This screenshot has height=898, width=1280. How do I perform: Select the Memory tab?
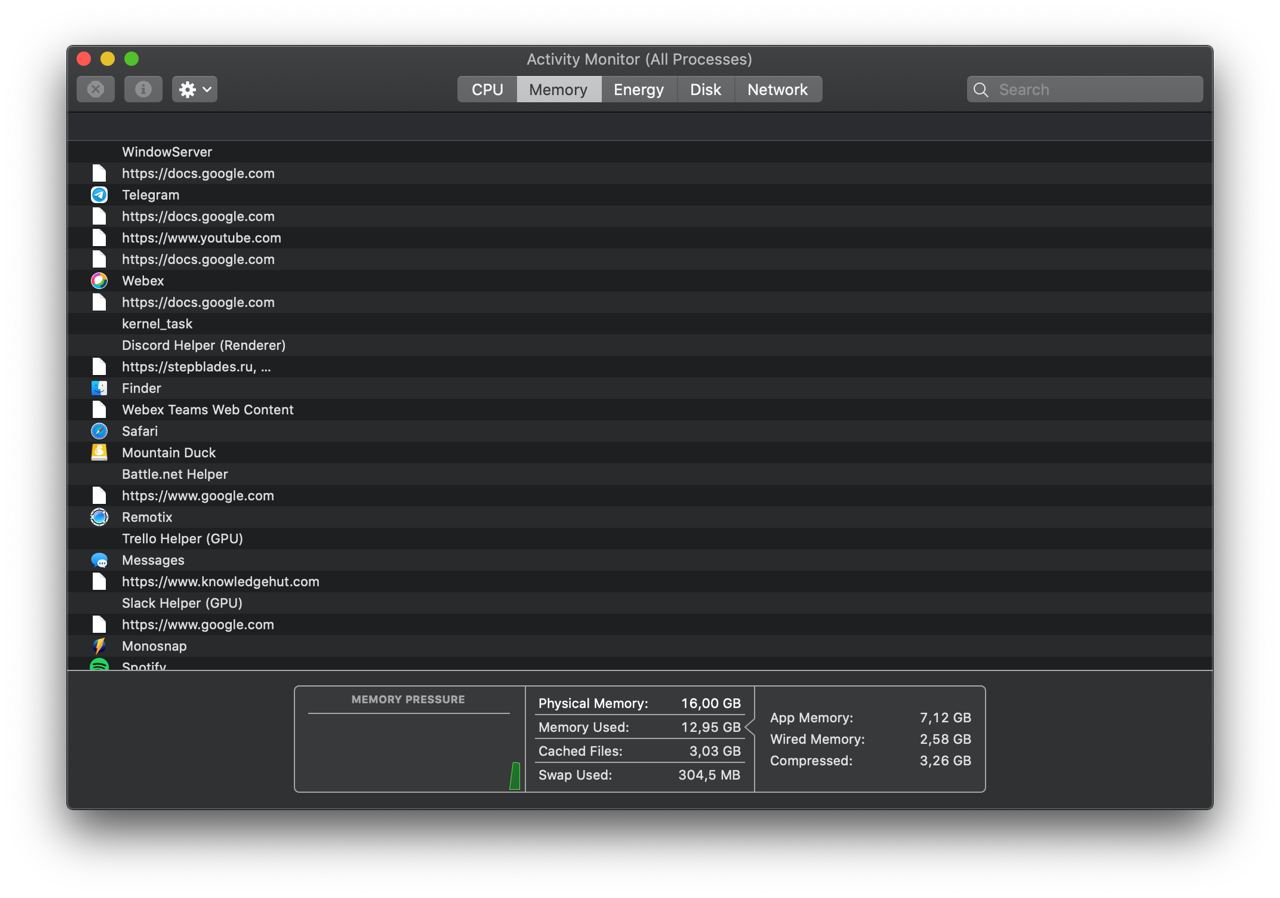pos(558,89)
